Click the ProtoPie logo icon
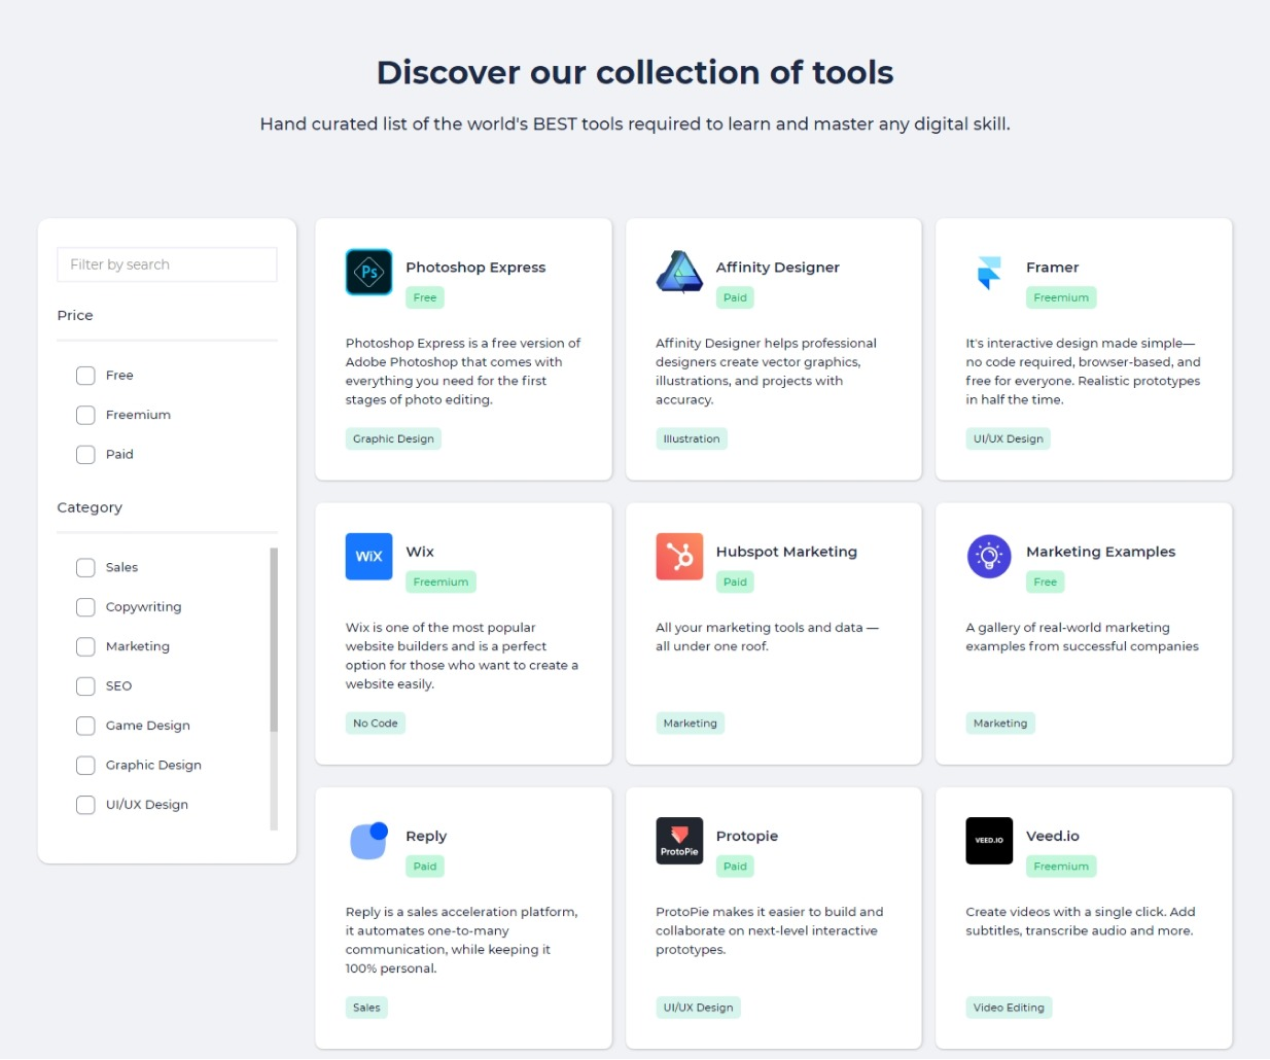Viewport: 1270px width, 1060px height. 679,841
